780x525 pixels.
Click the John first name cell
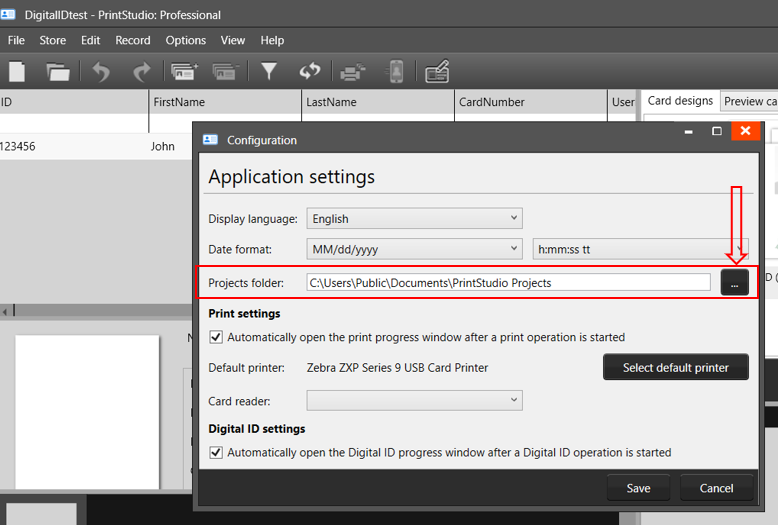coord(163,146)
